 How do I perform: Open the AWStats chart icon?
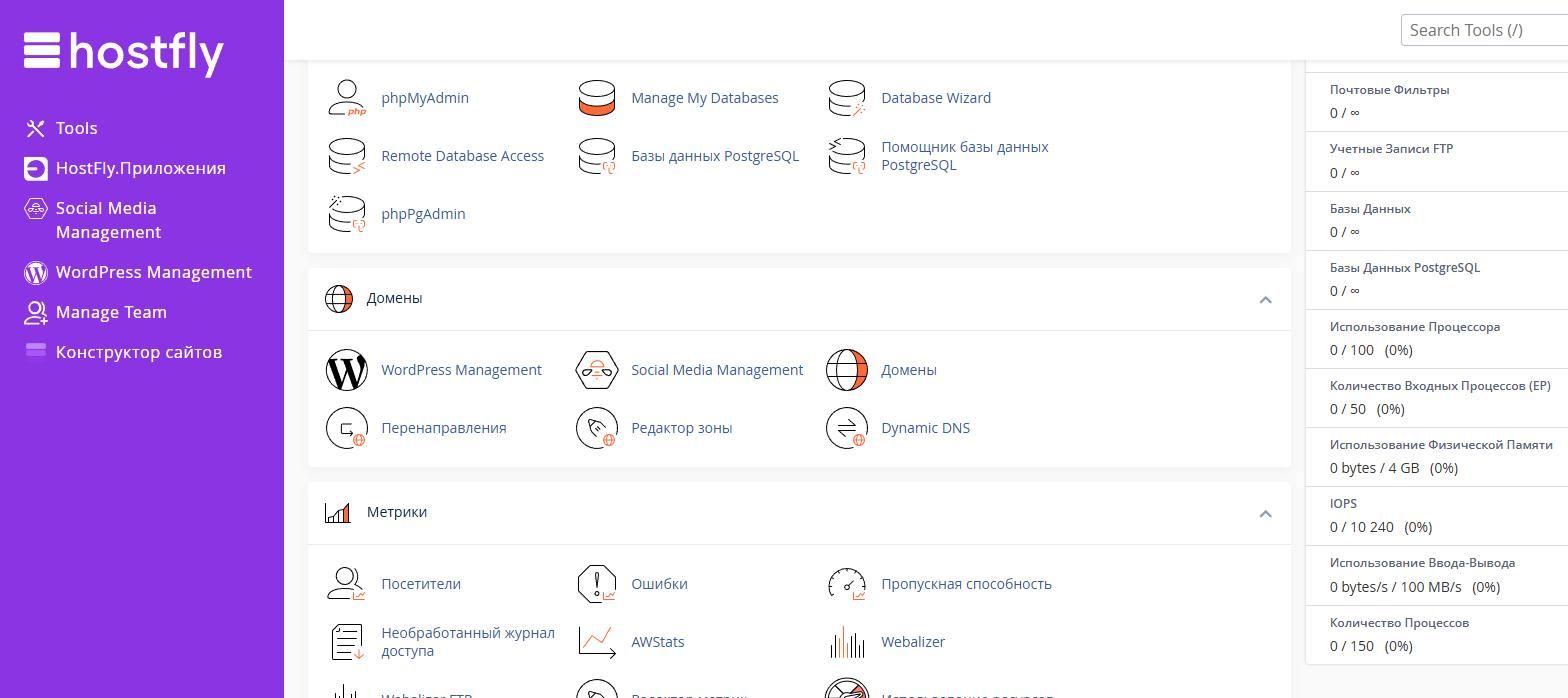(597, 642)
